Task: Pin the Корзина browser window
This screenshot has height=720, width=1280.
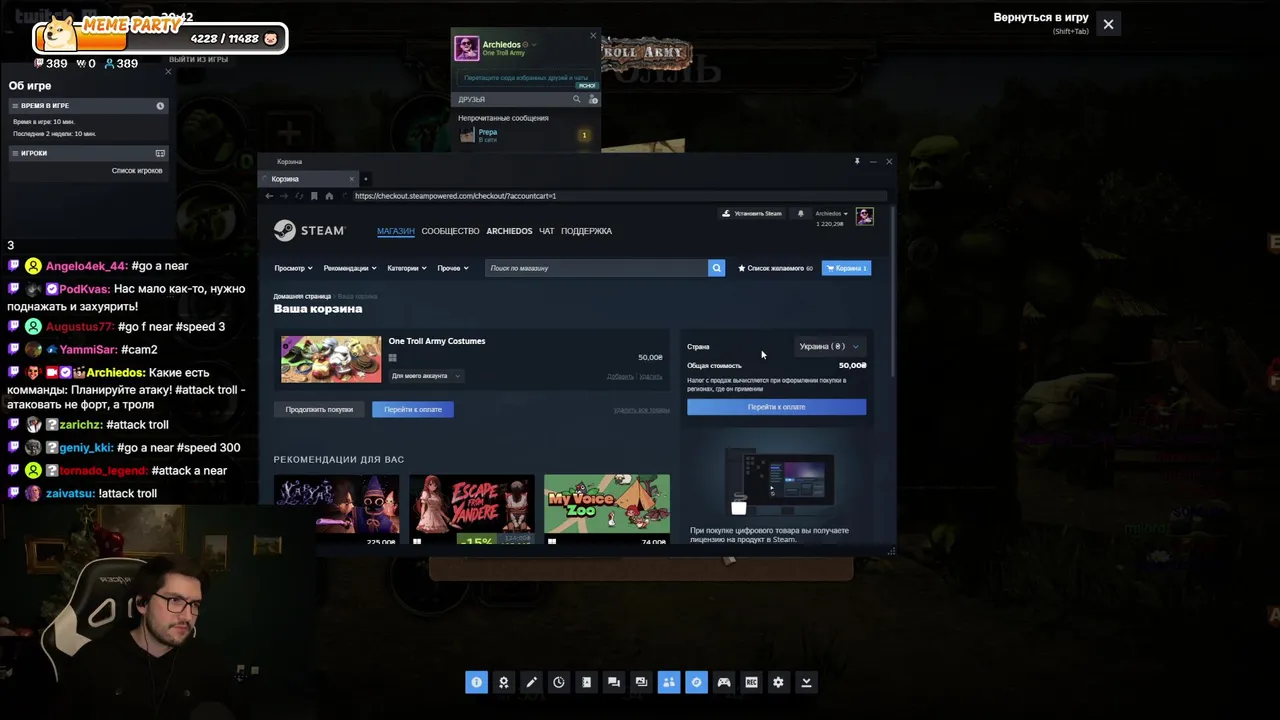Action: 857,161
